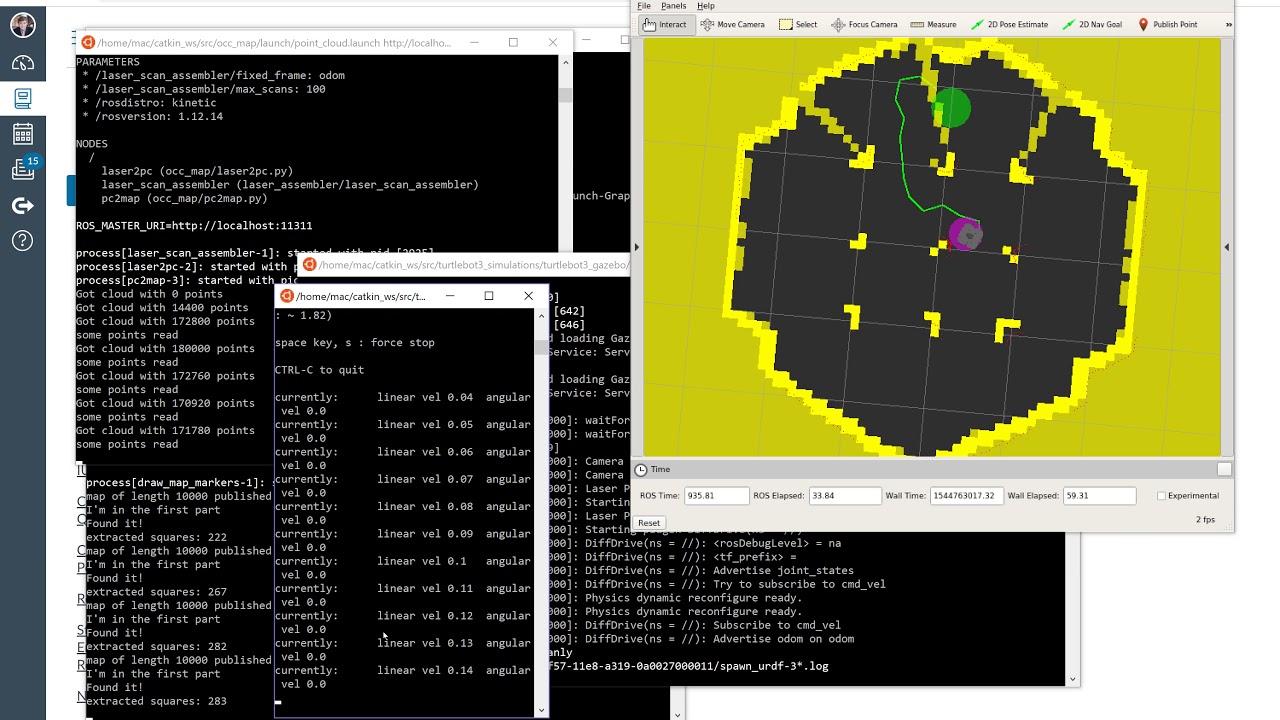The image size is (1280, 720).
Task: Close the teleop terminal window
Action: 528,296
